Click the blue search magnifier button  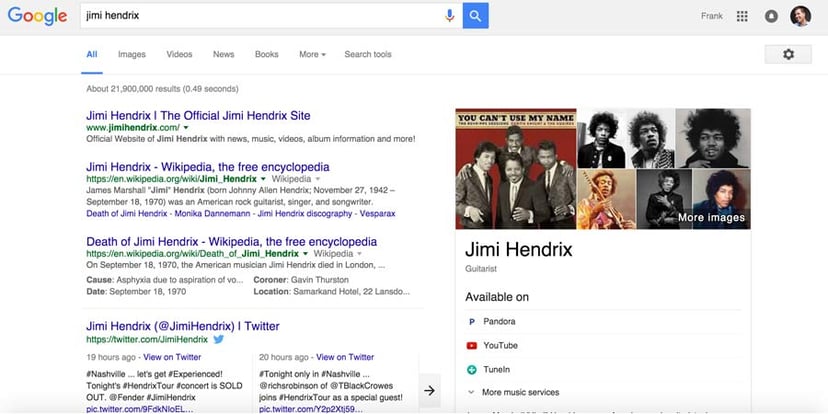coord(475,16)
